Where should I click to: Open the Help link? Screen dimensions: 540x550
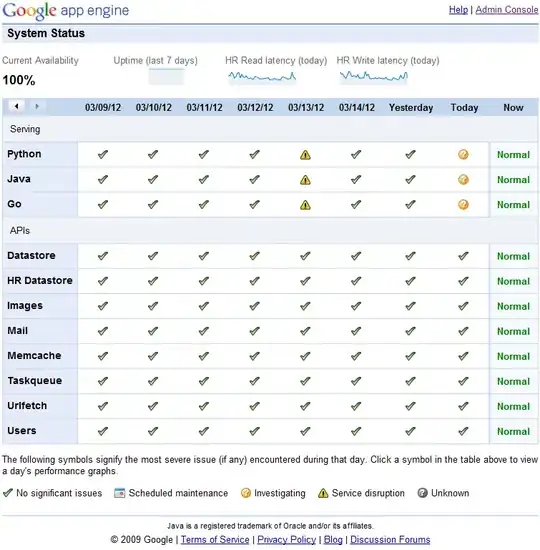pos(458,10)
